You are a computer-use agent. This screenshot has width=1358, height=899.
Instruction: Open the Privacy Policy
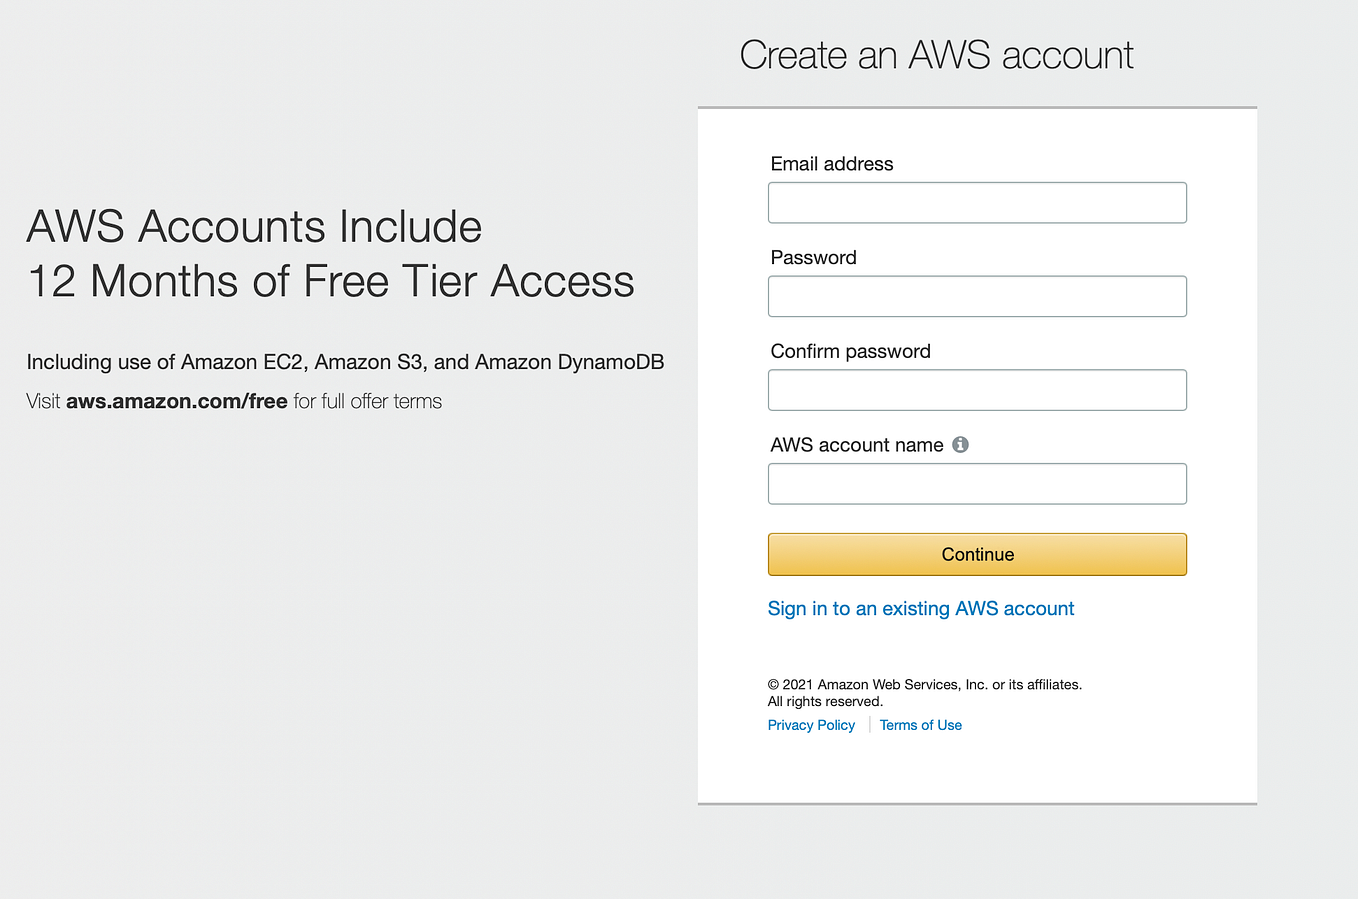(811, 724)
